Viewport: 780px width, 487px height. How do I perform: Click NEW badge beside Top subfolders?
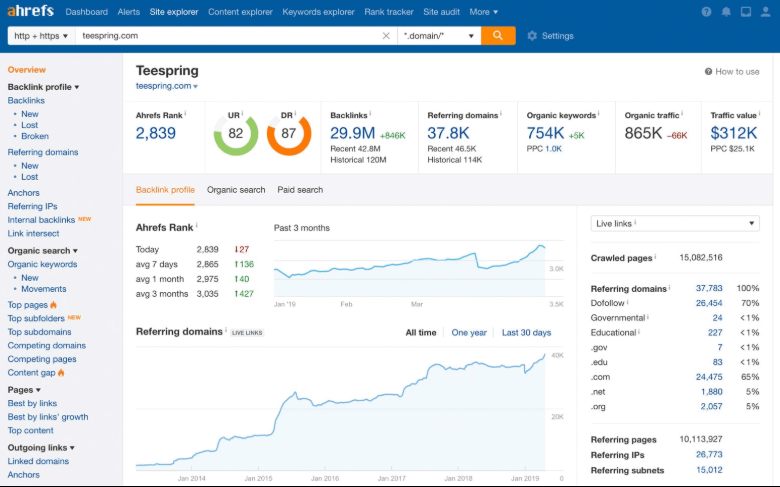point(74,317)
